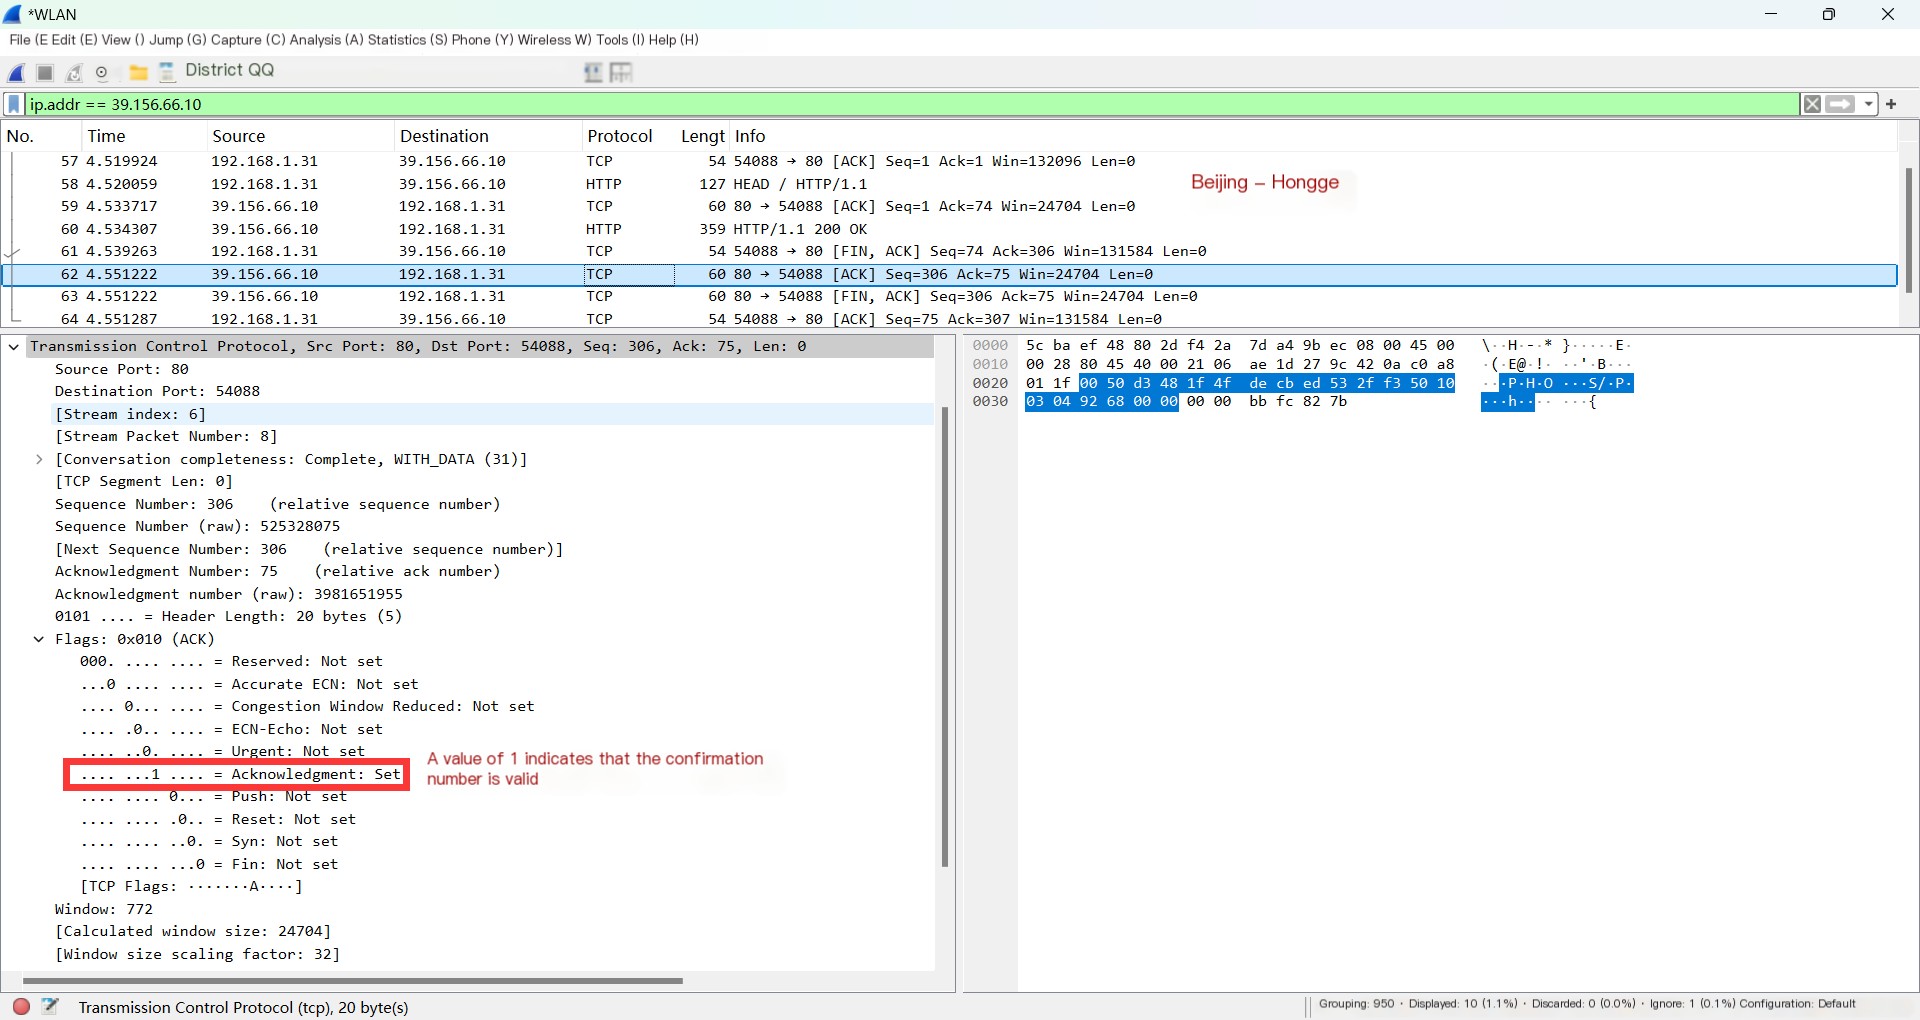Open a capture file with the folder icon
The height and width of the screenshot is (1020, 1920).
click(x=139, y=72)
